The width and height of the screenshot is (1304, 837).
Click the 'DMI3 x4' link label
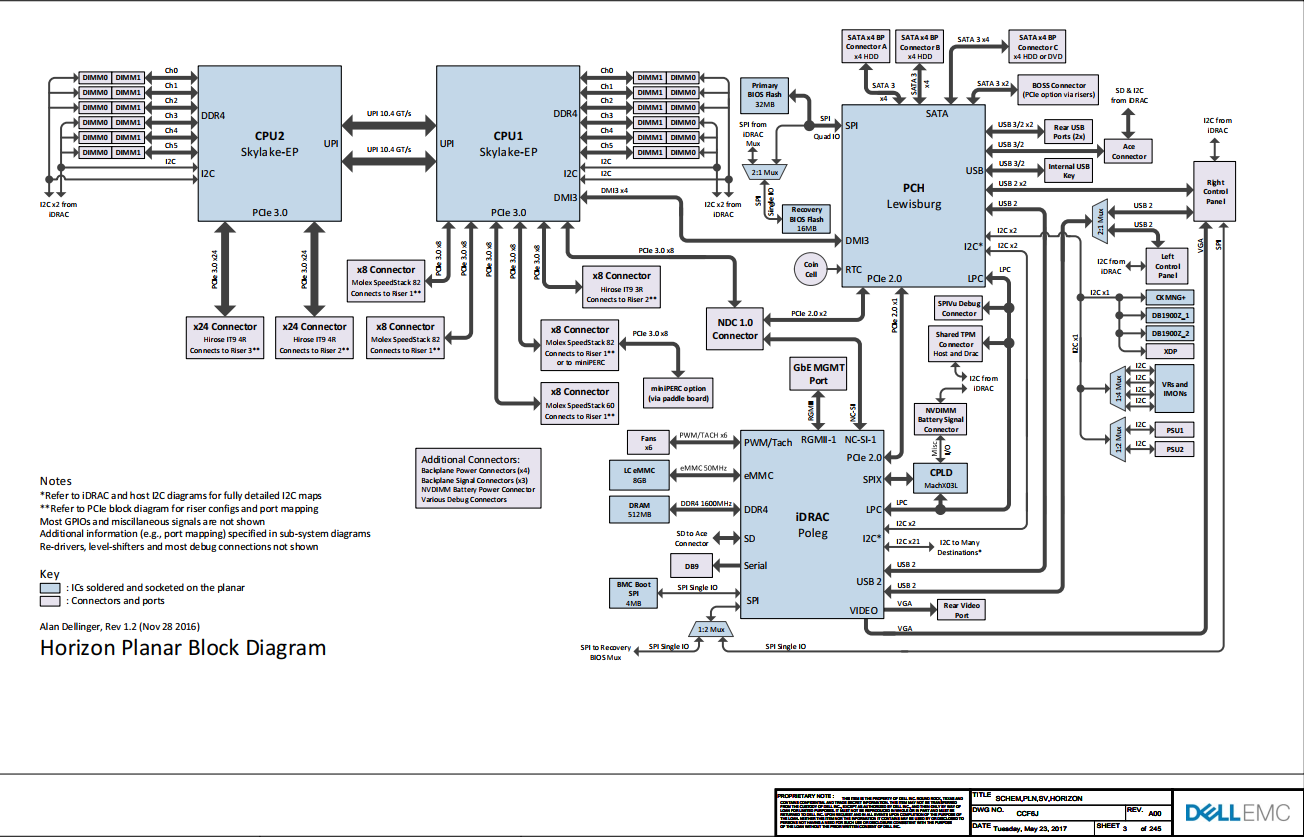coord(614,190)
